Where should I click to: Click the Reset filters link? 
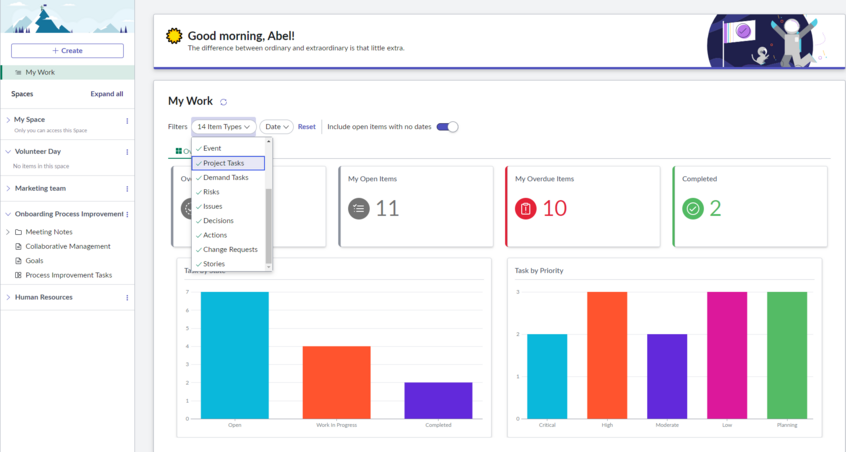tap(306, 127)
